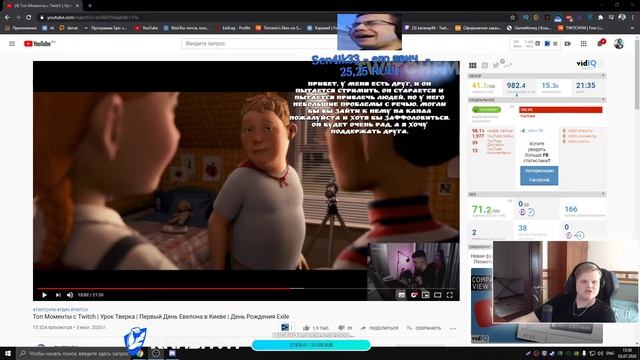Screen dimensions: 640x360
Task: Switch ENG input language in tray
Action: tap(610, 353)
